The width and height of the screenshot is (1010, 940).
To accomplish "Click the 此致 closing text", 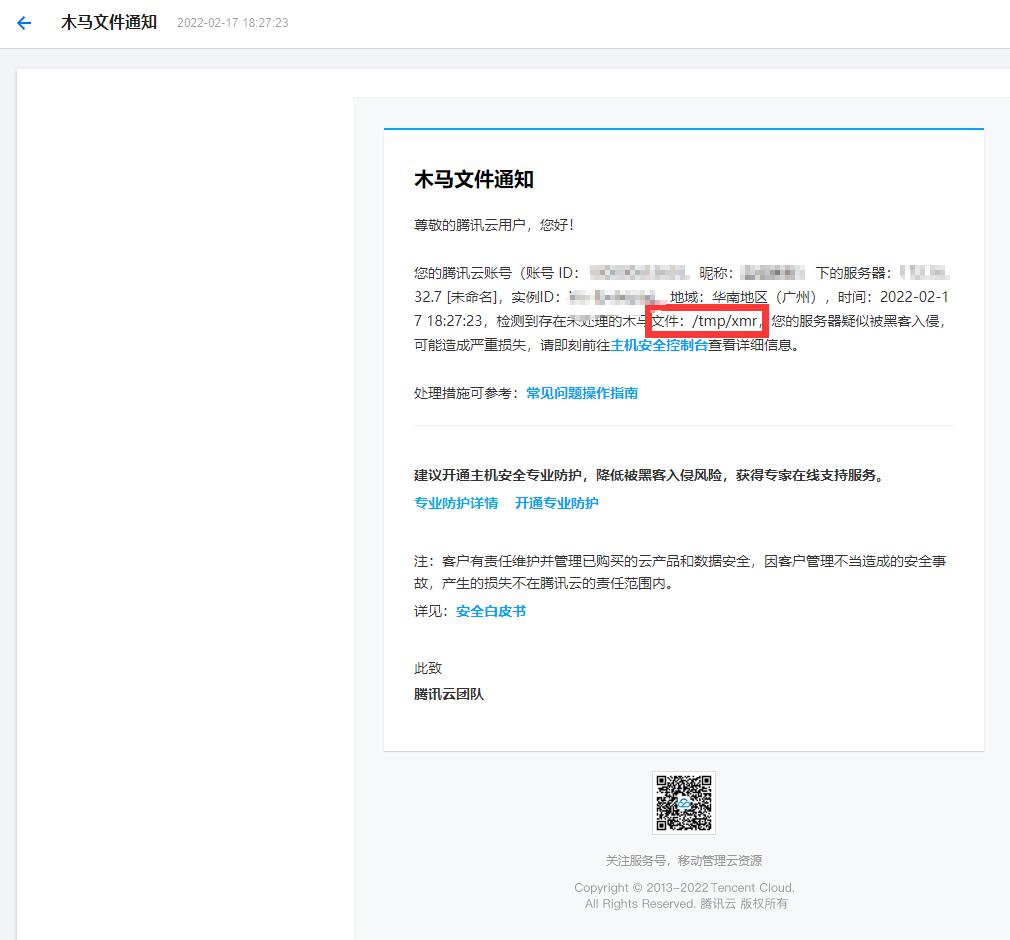I will tap(428, 668).
